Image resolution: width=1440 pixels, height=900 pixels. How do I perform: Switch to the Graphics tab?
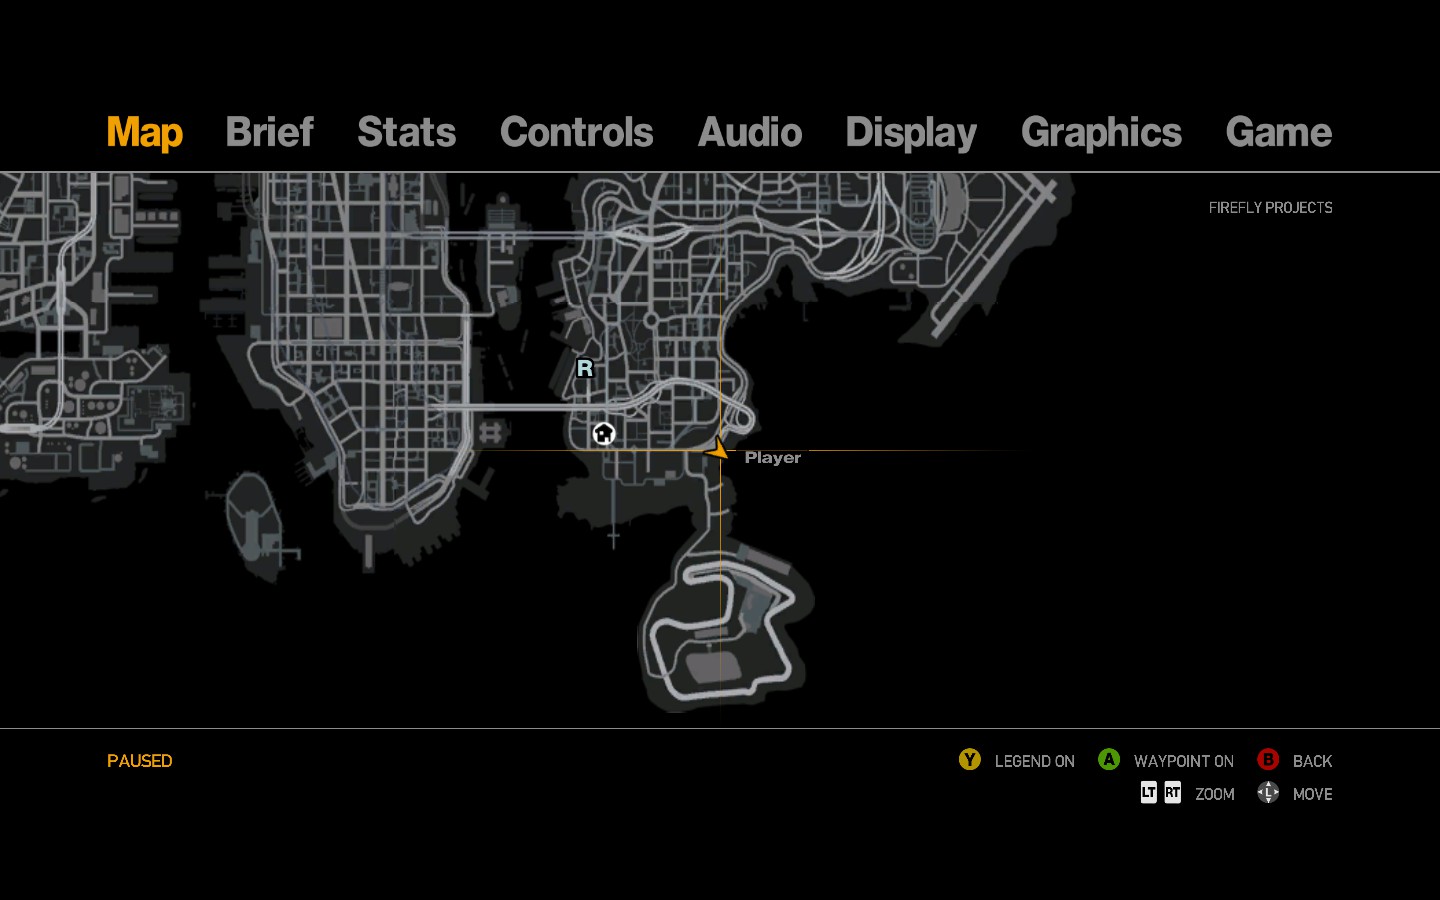click(x=1101, y=132)
